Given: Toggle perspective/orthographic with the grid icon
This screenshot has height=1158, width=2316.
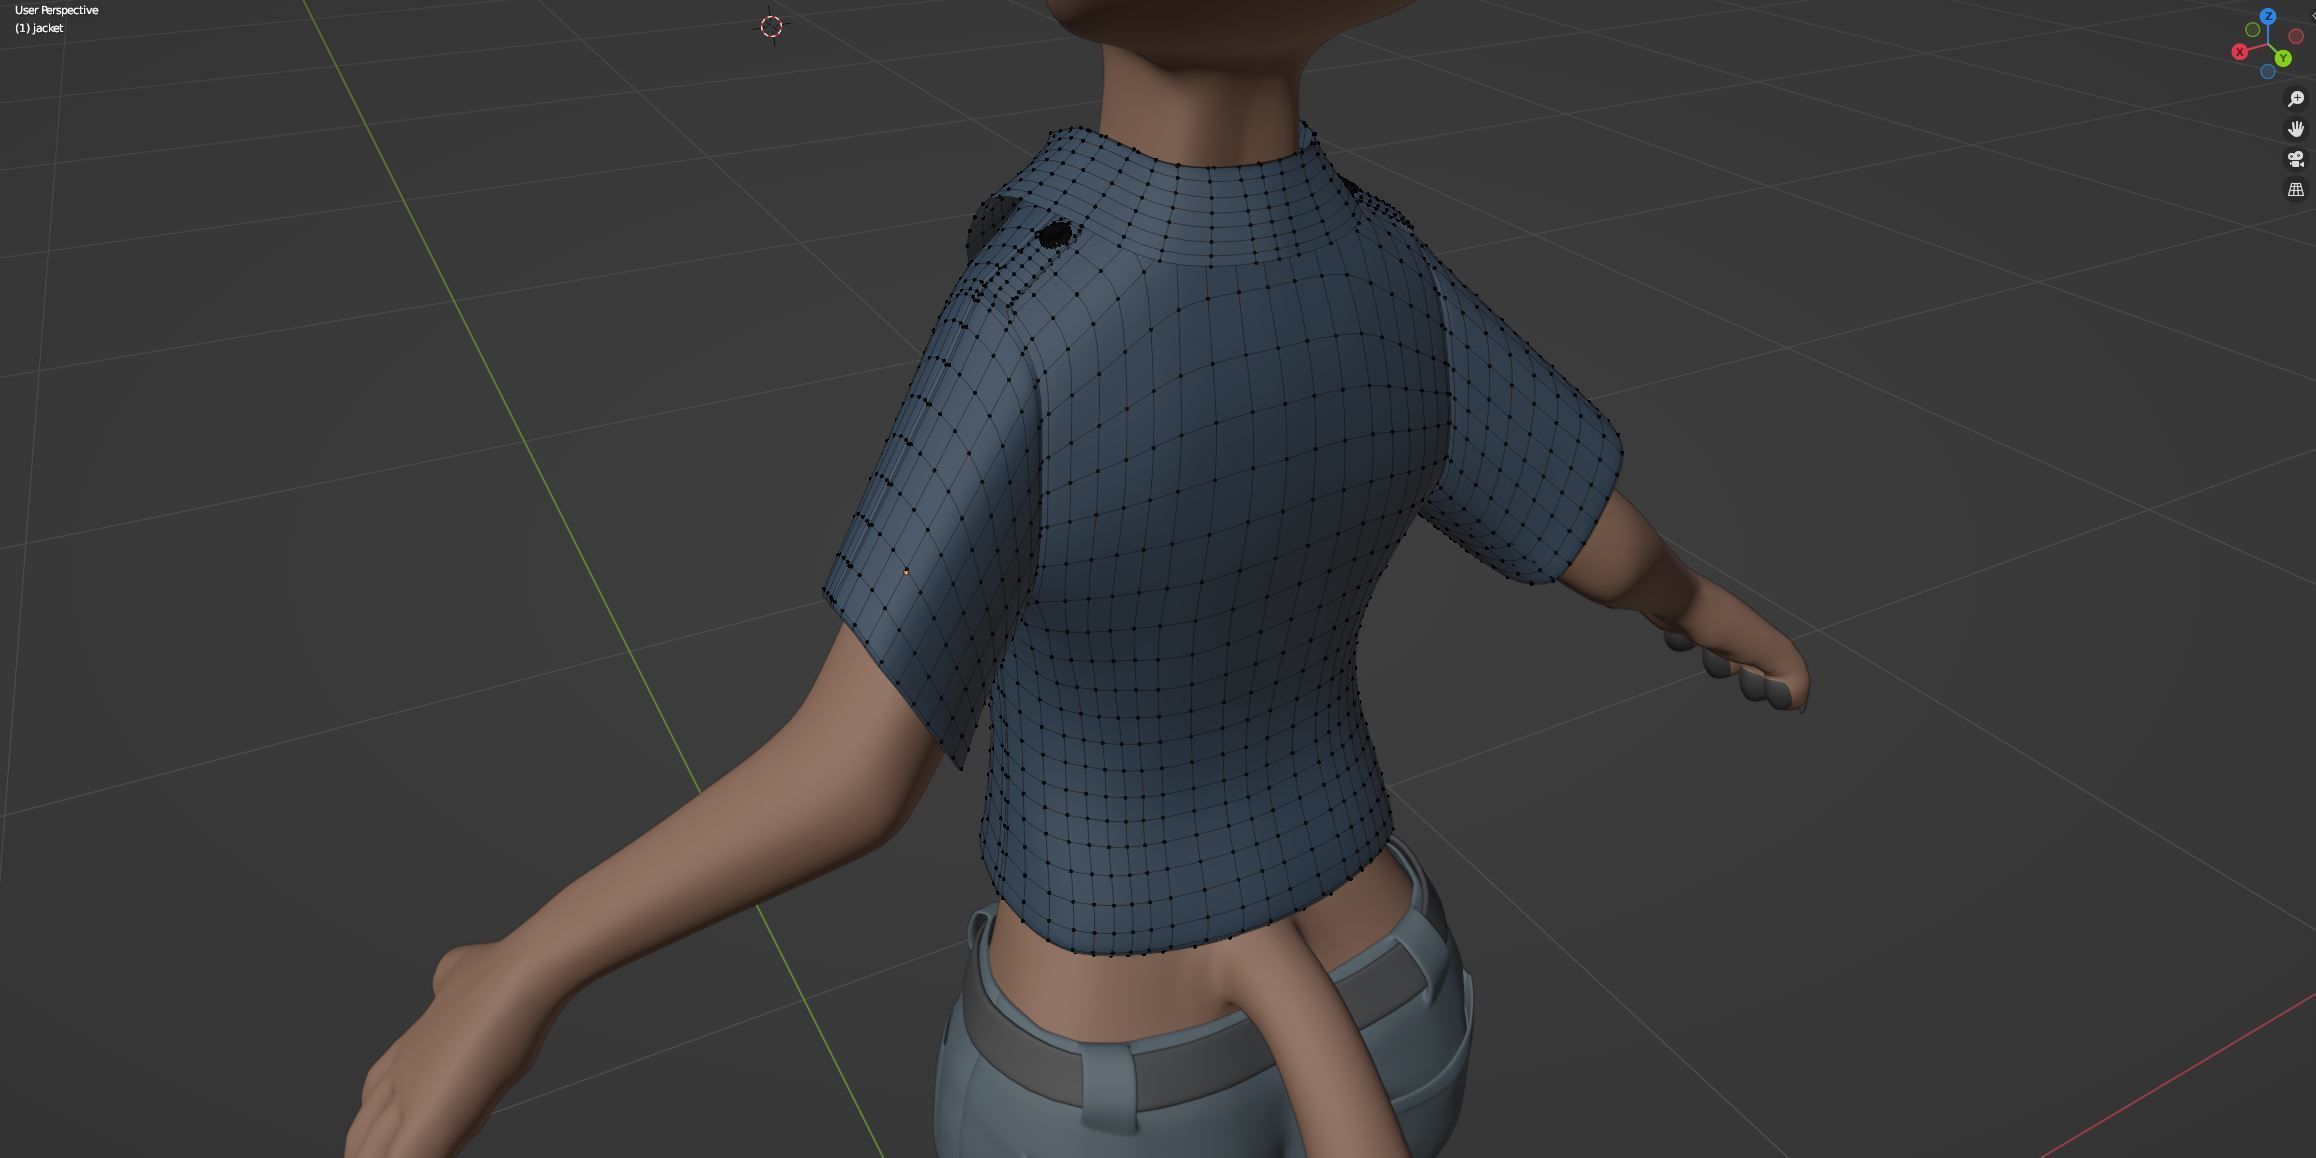Looking at the screenshot, I should click(2296, 189).
